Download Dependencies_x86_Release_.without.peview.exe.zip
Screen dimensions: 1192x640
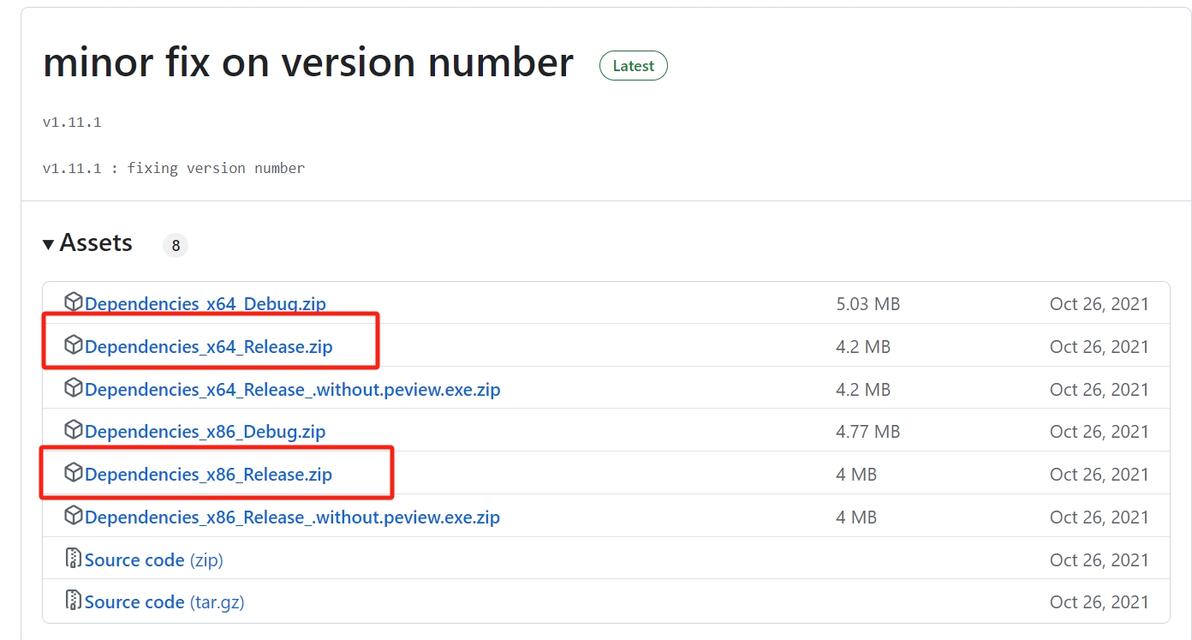tap(292, 518)
